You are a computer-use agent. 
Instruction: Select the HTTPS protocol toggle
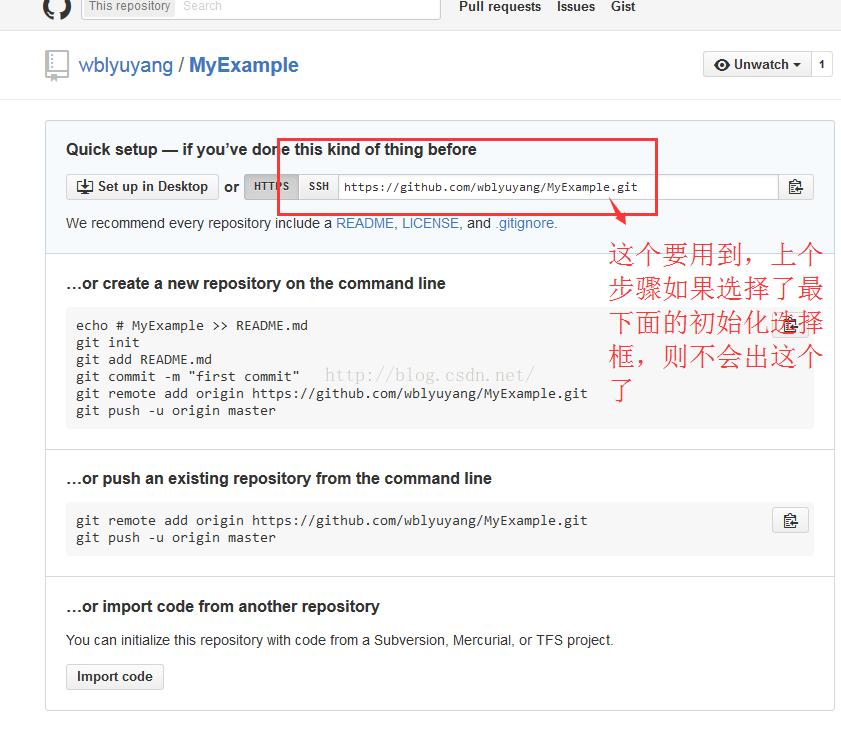271,187
